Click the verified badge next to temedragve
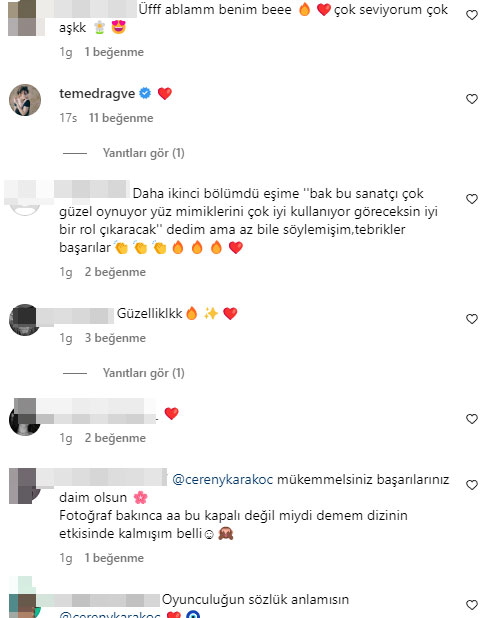The height and width of the screenshot is (618, 487). coord(145,93)
